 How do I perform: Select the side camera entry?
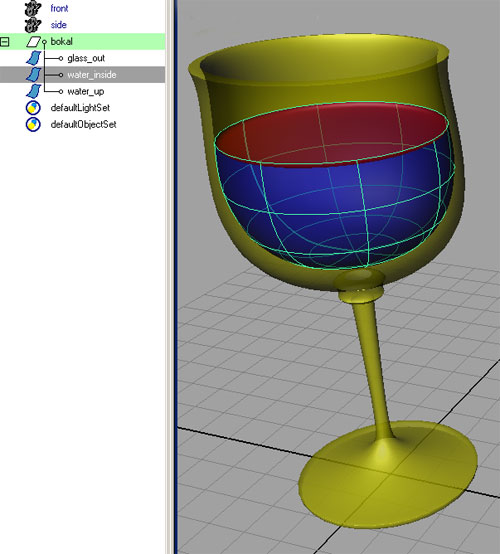coord(59,25)
